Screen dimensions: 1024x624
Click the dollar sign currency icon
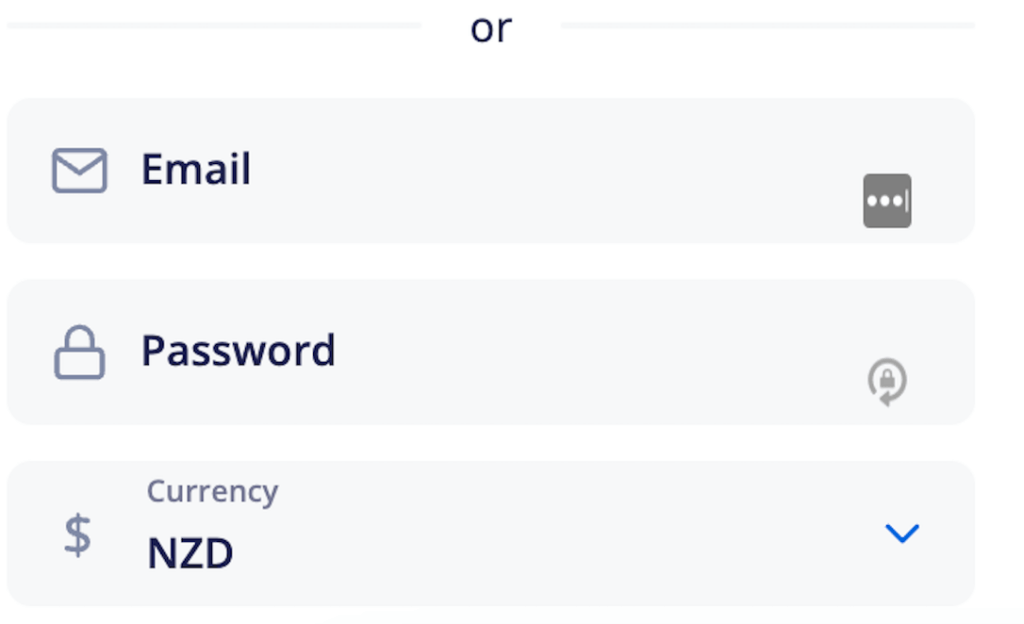click(78, 535)
